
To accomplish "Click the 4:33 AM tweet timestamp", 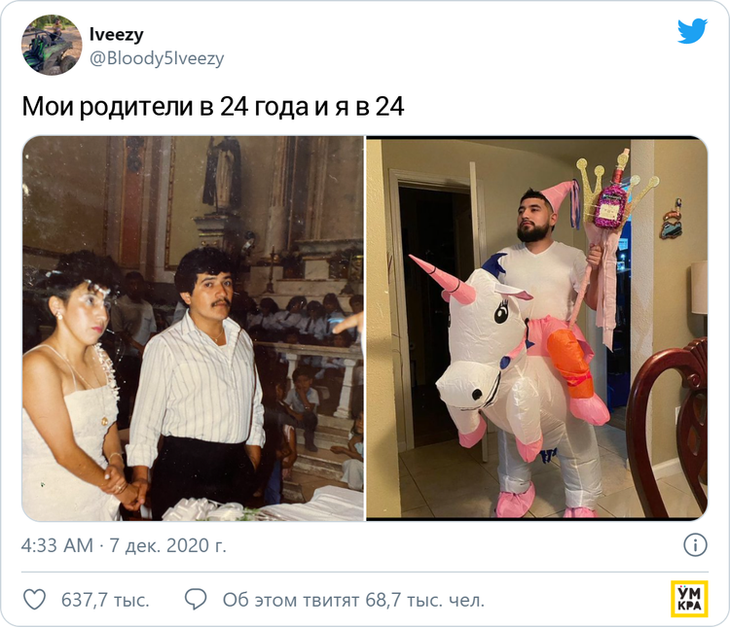I will click(57, 546).
